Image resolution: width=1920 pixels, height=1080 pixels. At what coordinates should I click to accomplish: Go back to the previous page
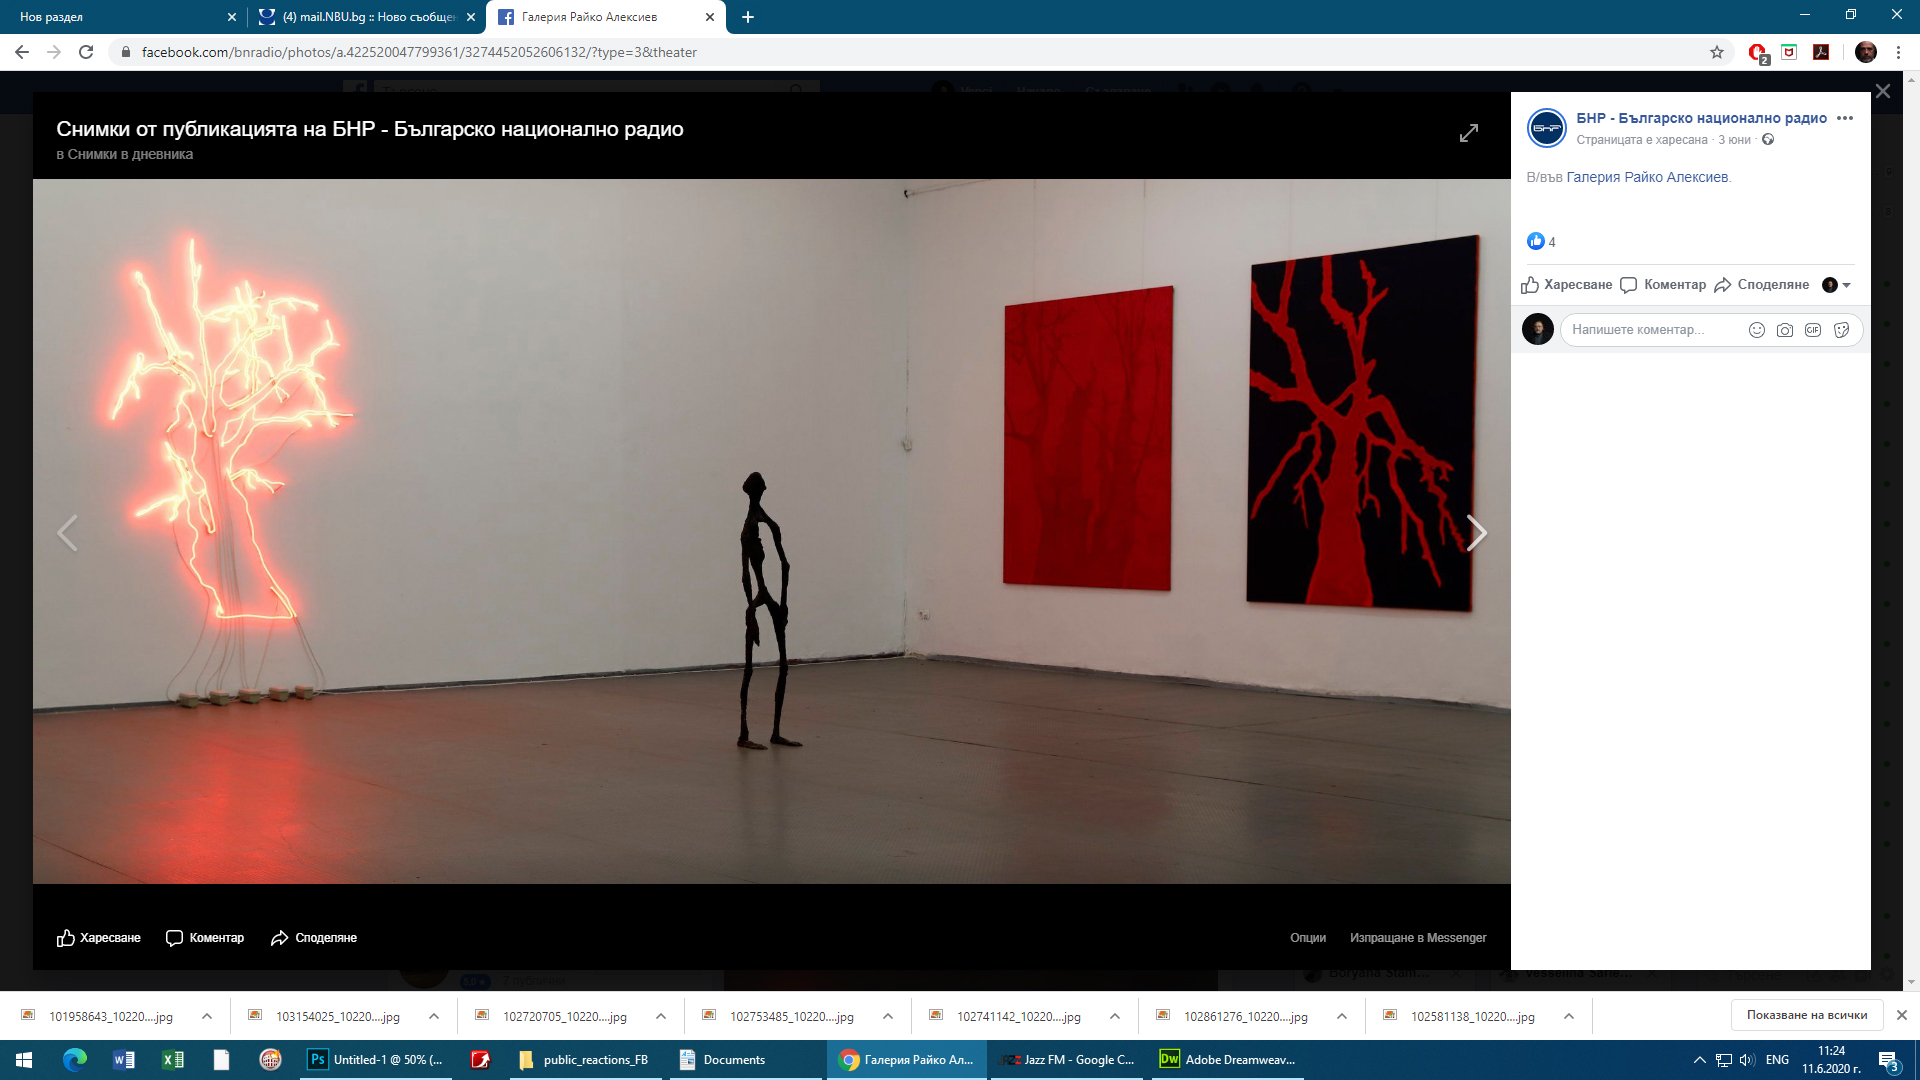[x=22, y=52]
